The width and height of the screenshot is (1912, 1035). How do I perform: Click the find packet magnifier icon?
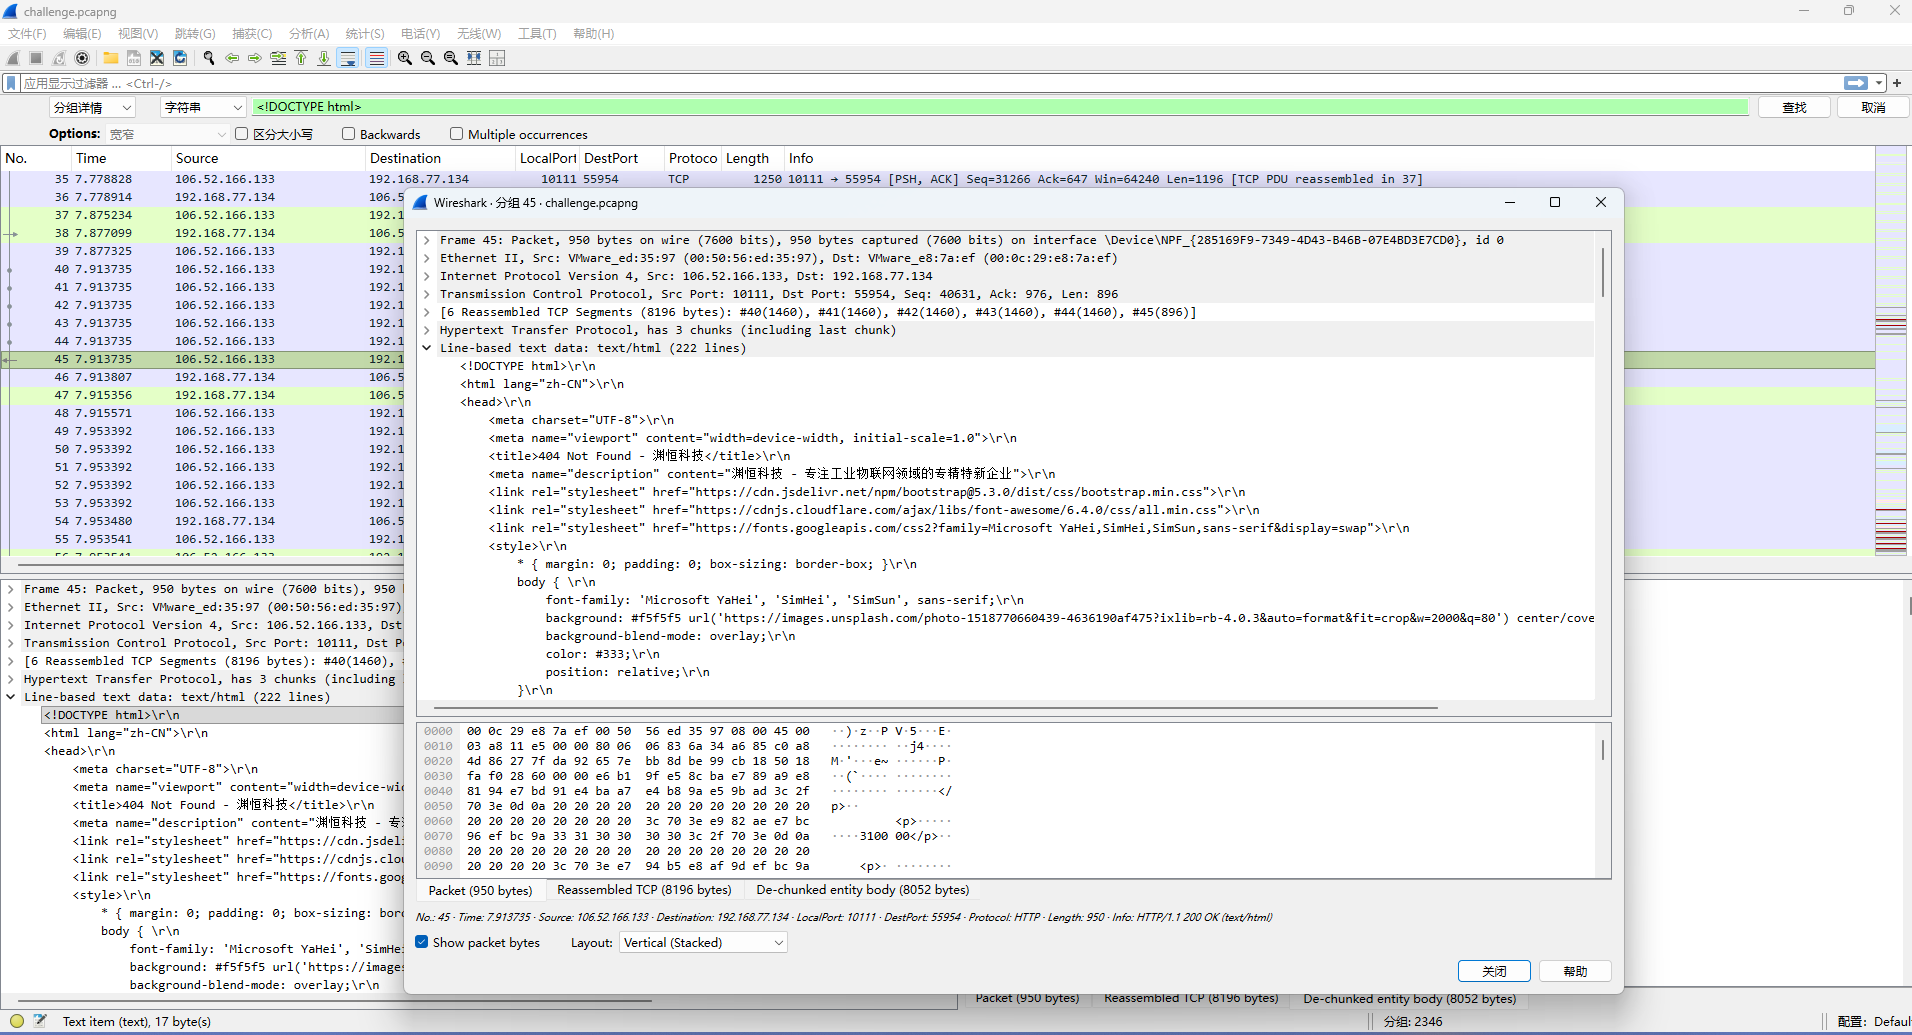coord(209,58)
